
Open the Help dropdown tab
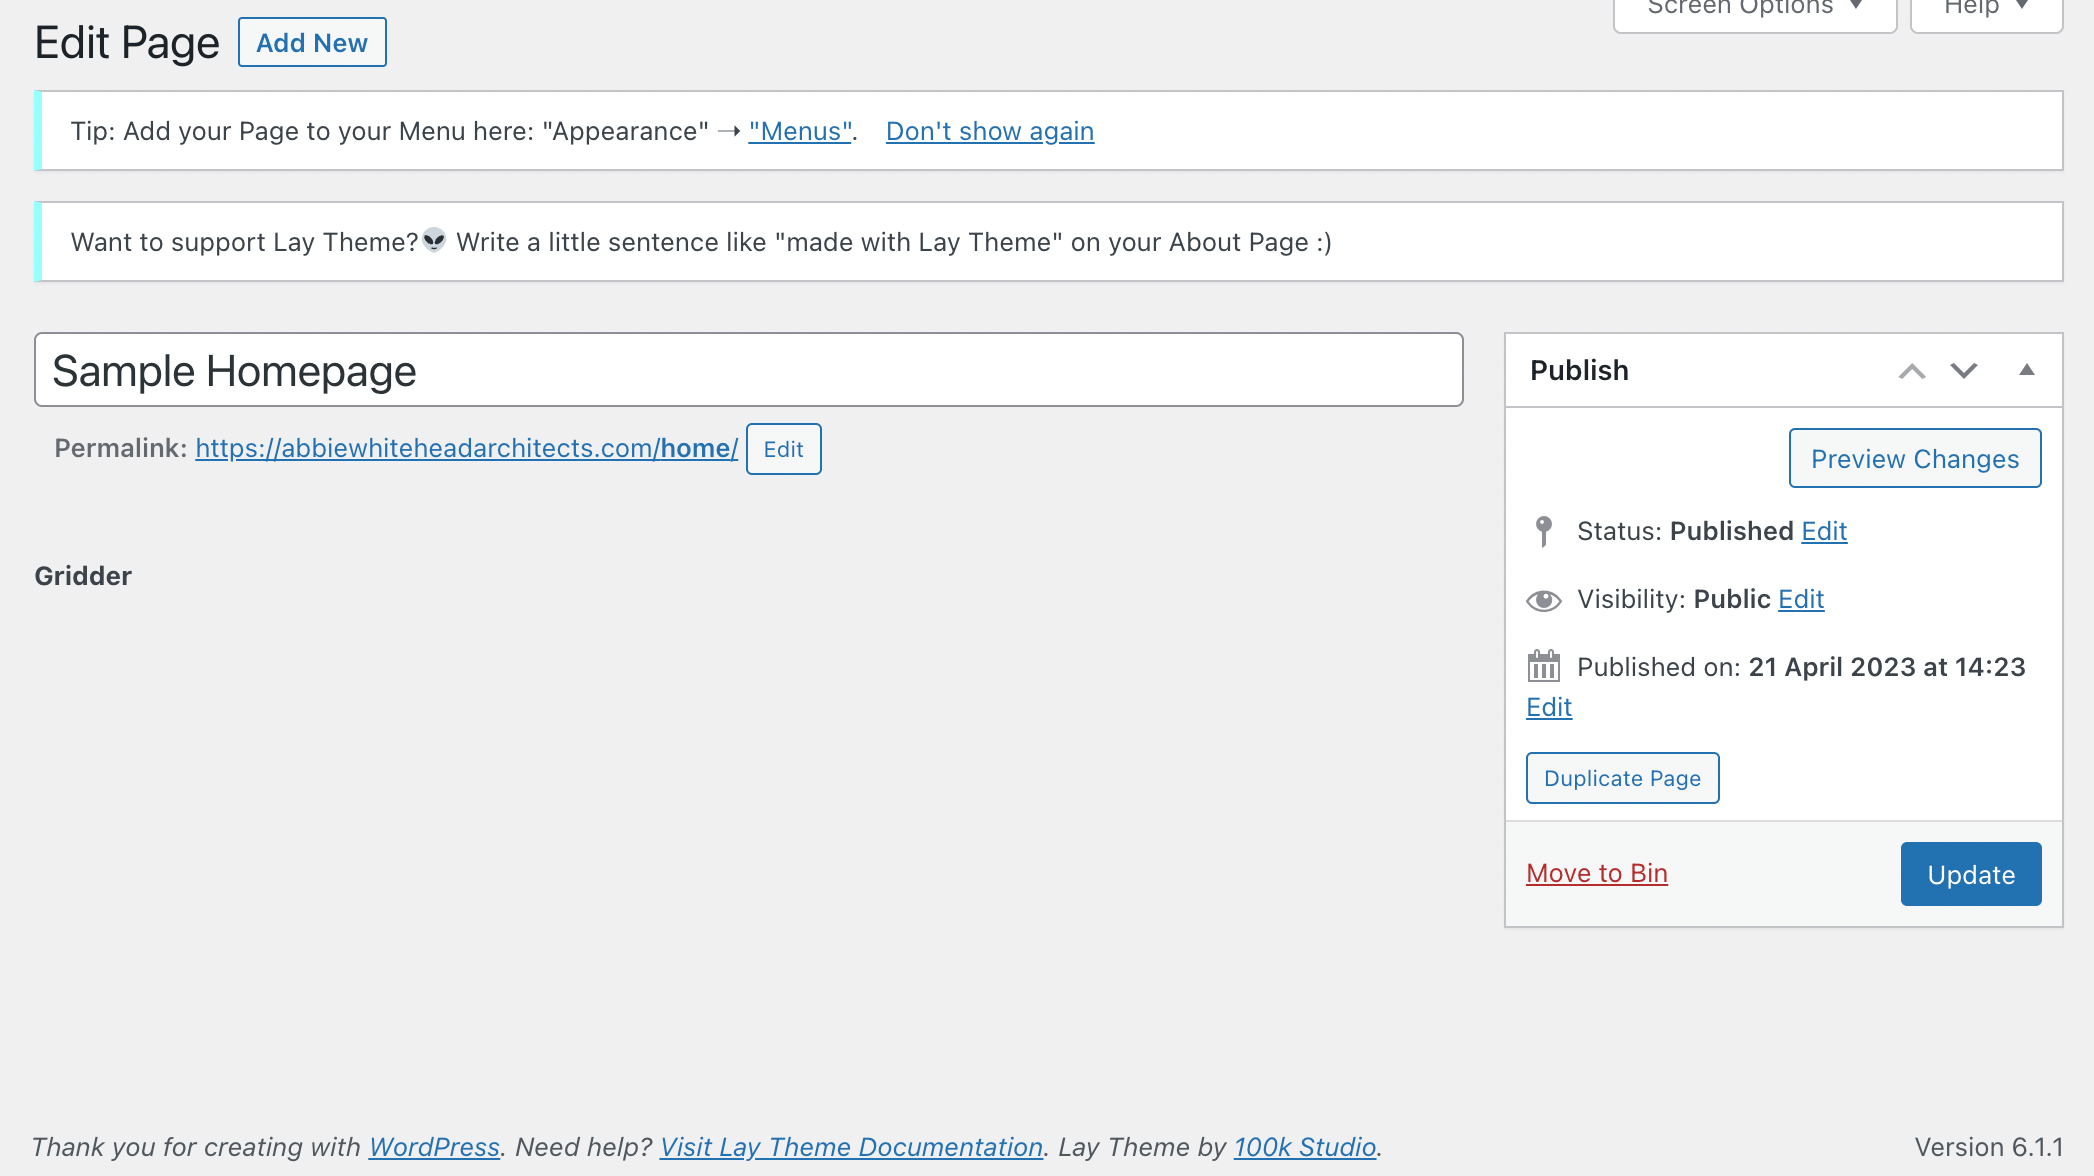[1985, 10]
